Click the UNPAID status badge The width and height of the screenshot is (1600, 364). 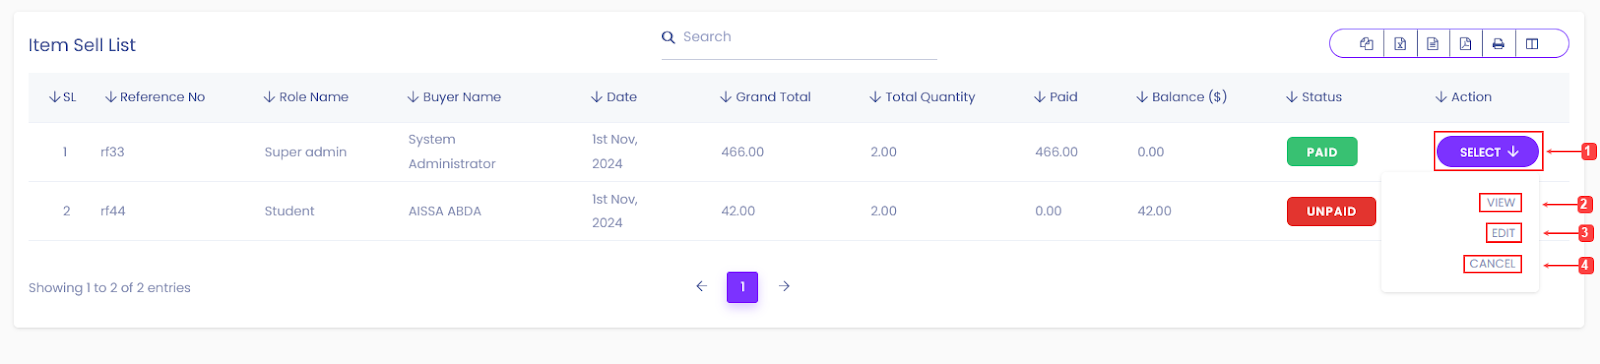[x=1331, y=211]
